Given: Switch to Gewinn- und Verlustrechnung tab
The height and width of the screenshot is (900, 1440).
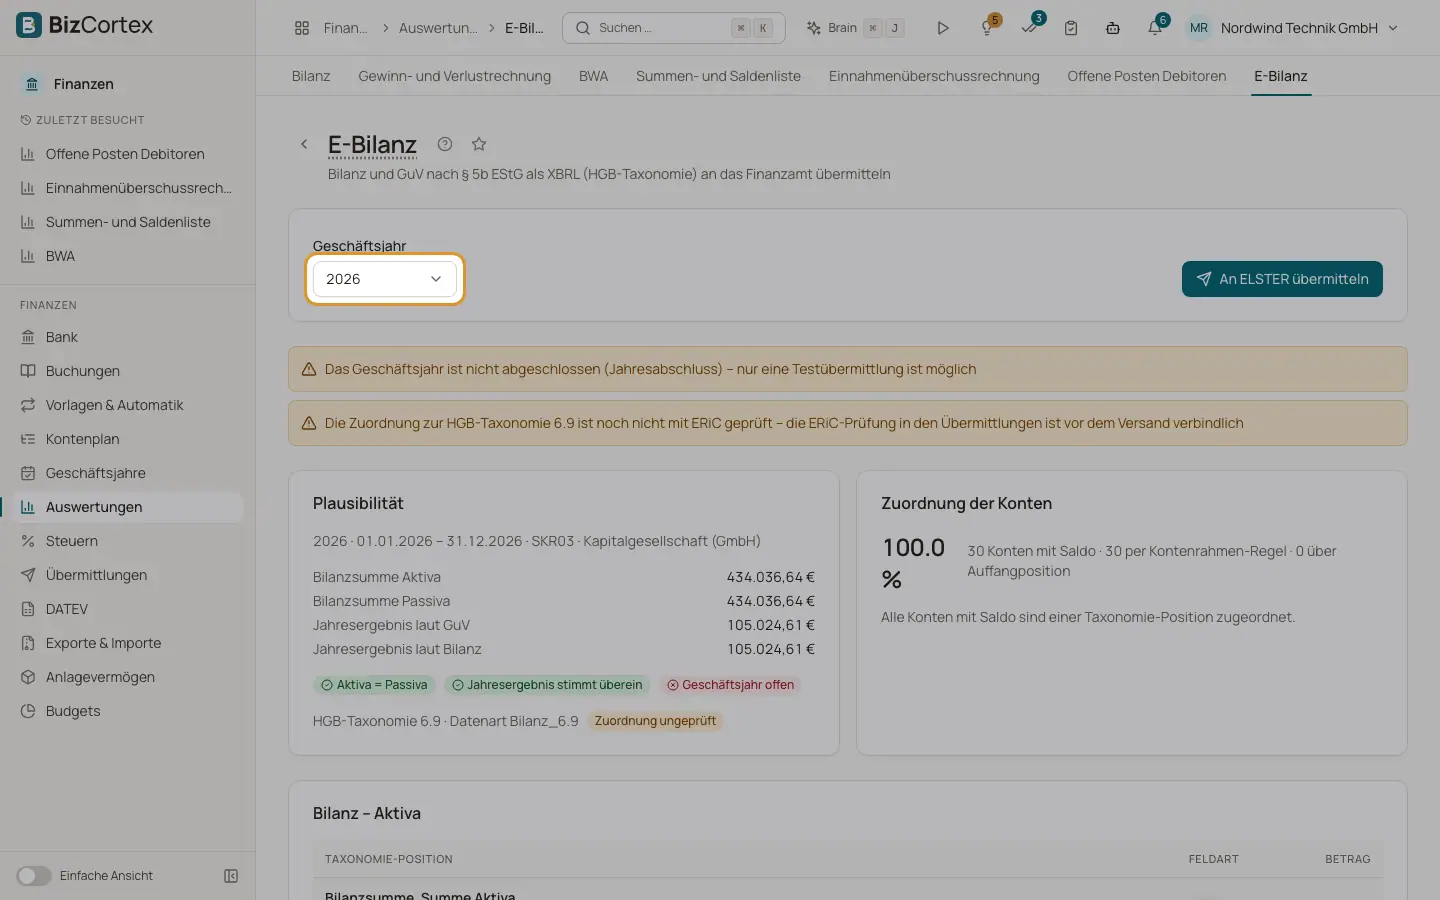Looking at the screenshot, I should pos(454,76).
